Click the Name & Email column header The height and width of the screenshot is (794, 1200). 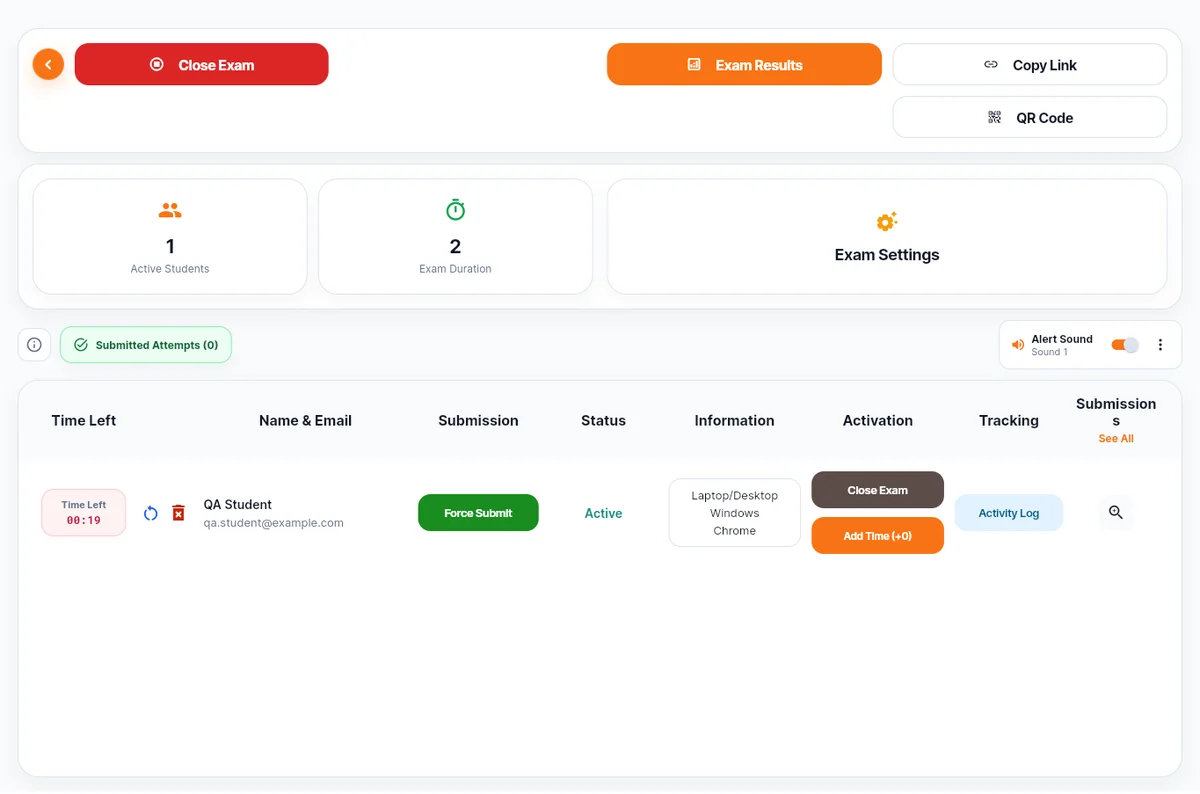point(305,421)
